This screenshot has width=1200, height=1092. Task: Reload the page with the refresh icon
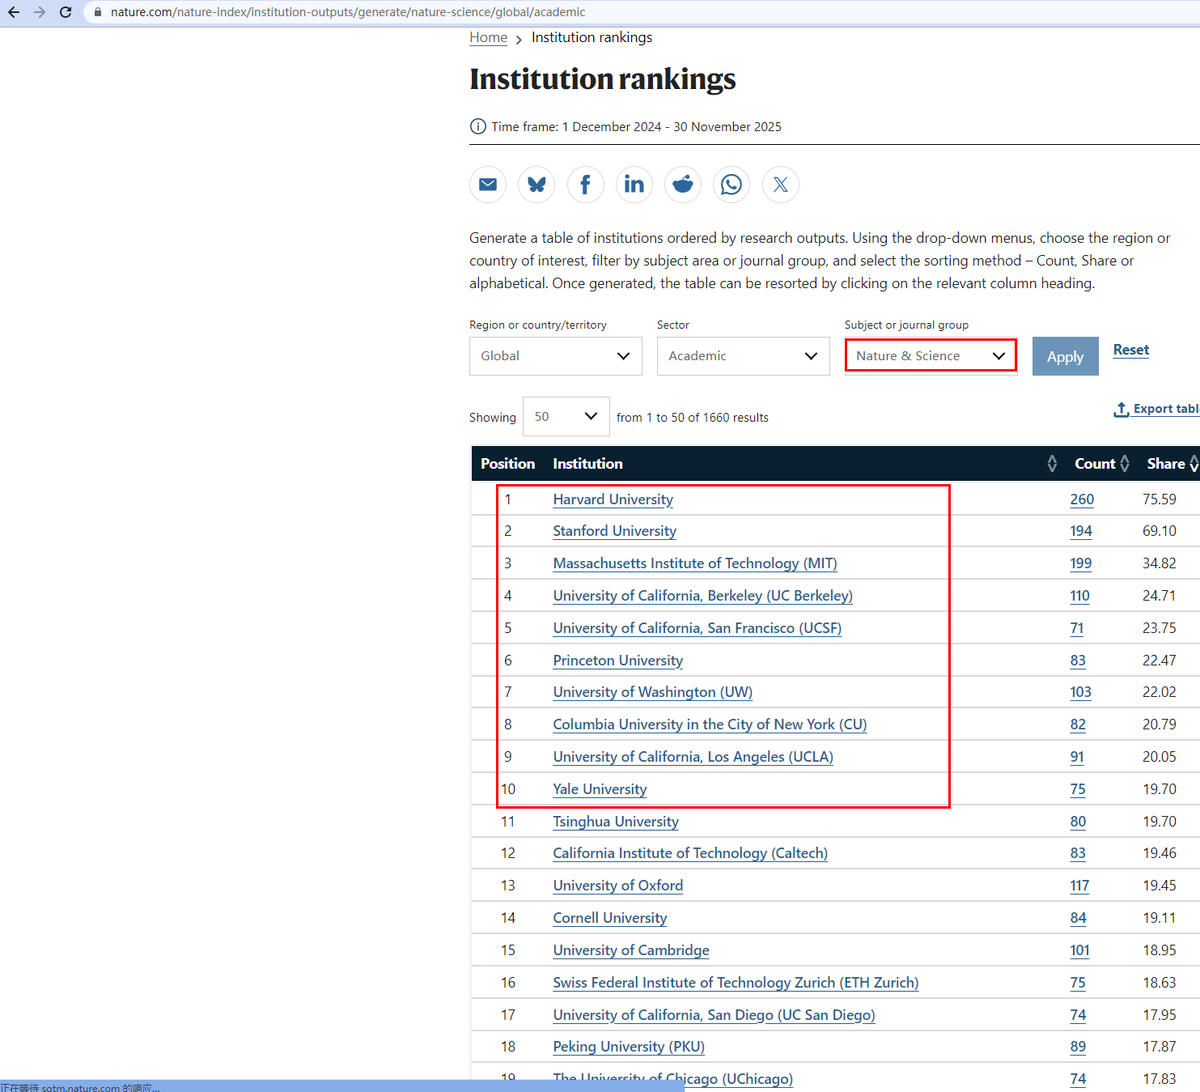click(66, 12)
